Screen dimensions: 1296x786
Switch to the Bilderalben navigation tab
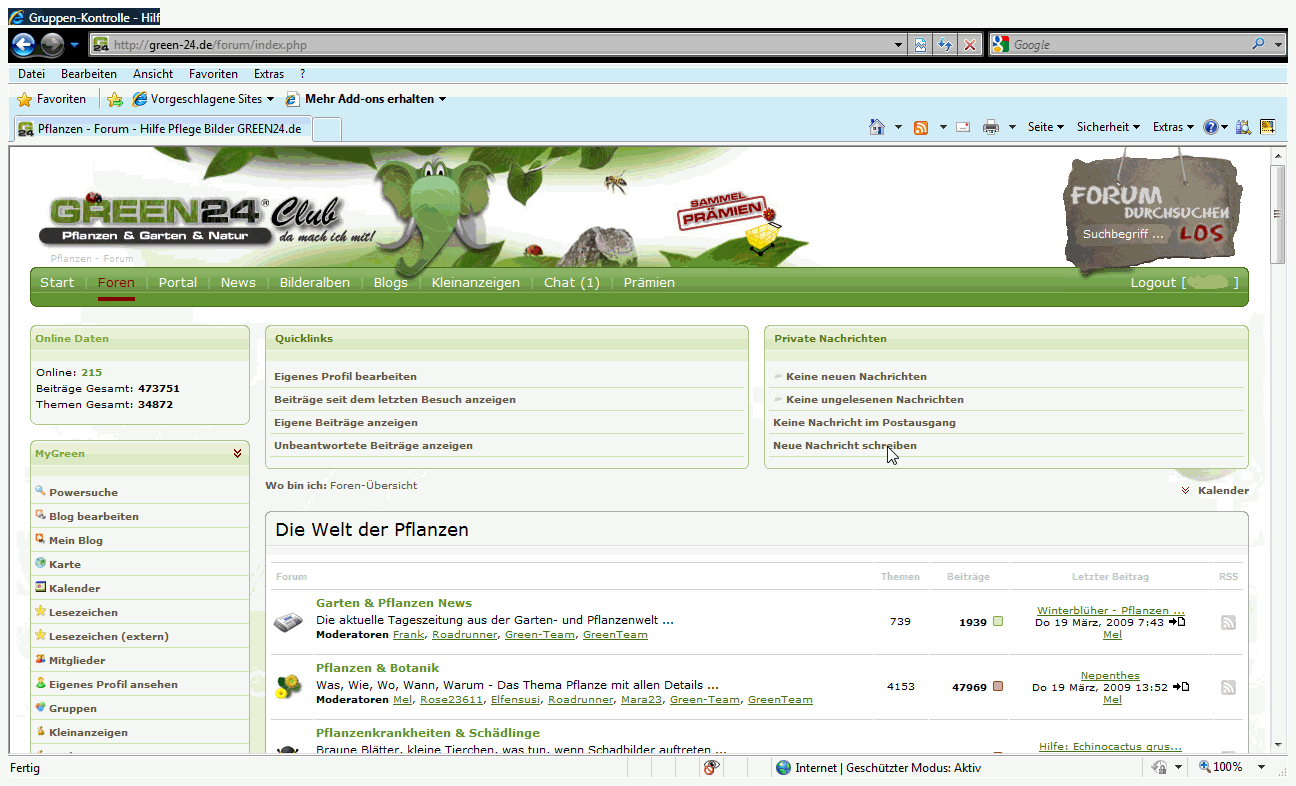(x=314, y=282)
